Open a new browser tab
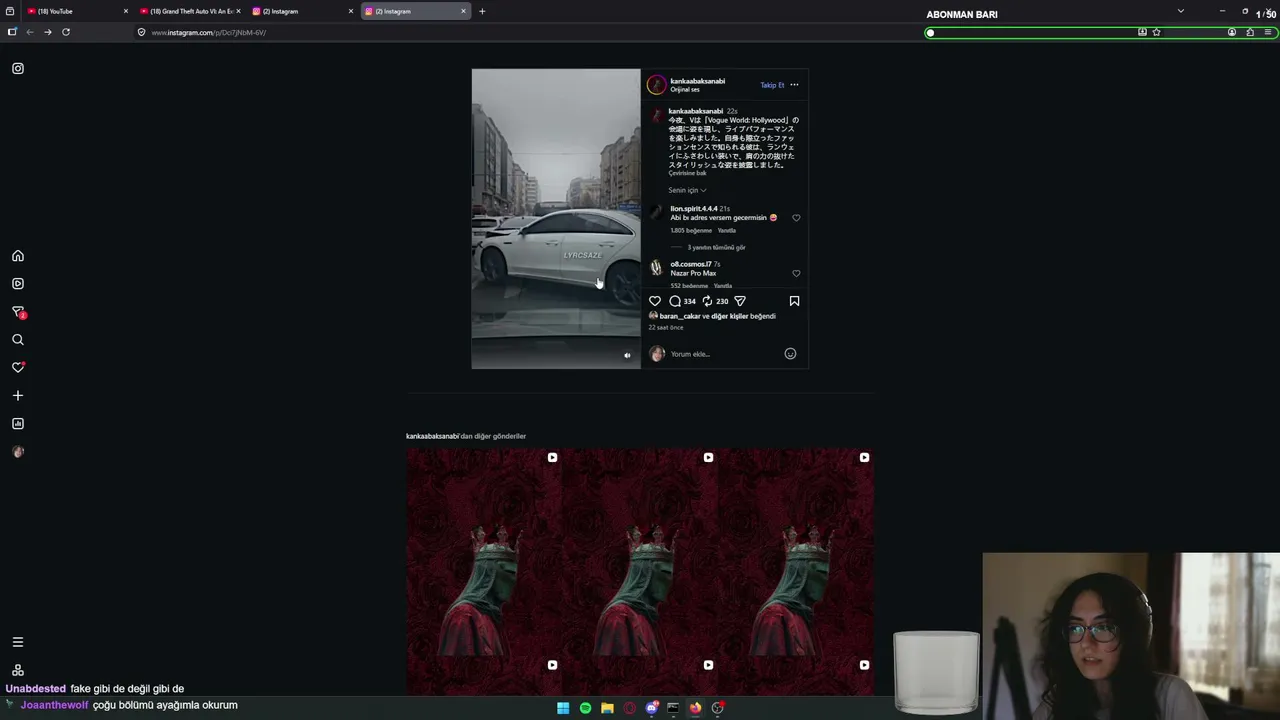Viewport: 1280px width, 720px height. (x=482, y=11)
